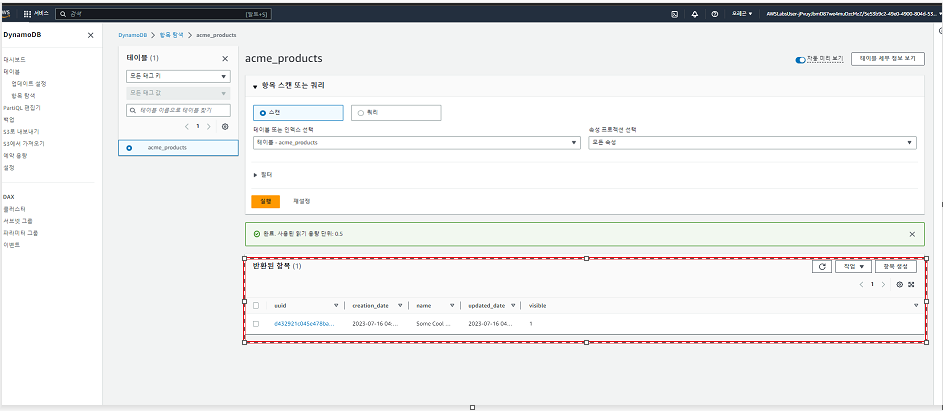The width and height of the screenshot is (943, 411).
Task: Click the top AWS search field
Action: point(163,14)
